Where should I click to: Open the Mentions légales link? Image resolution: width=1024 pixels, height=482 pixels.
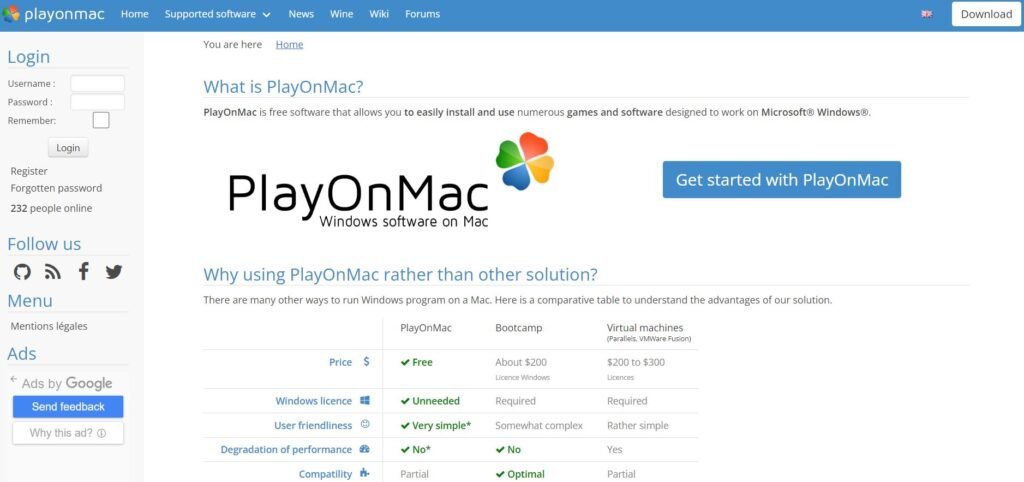pyautogui.click(x=49, y=326)
